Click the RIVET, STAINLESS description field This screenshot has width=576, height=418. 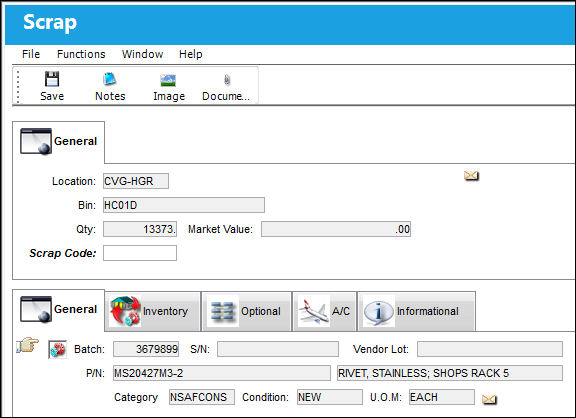coord(450,373)
